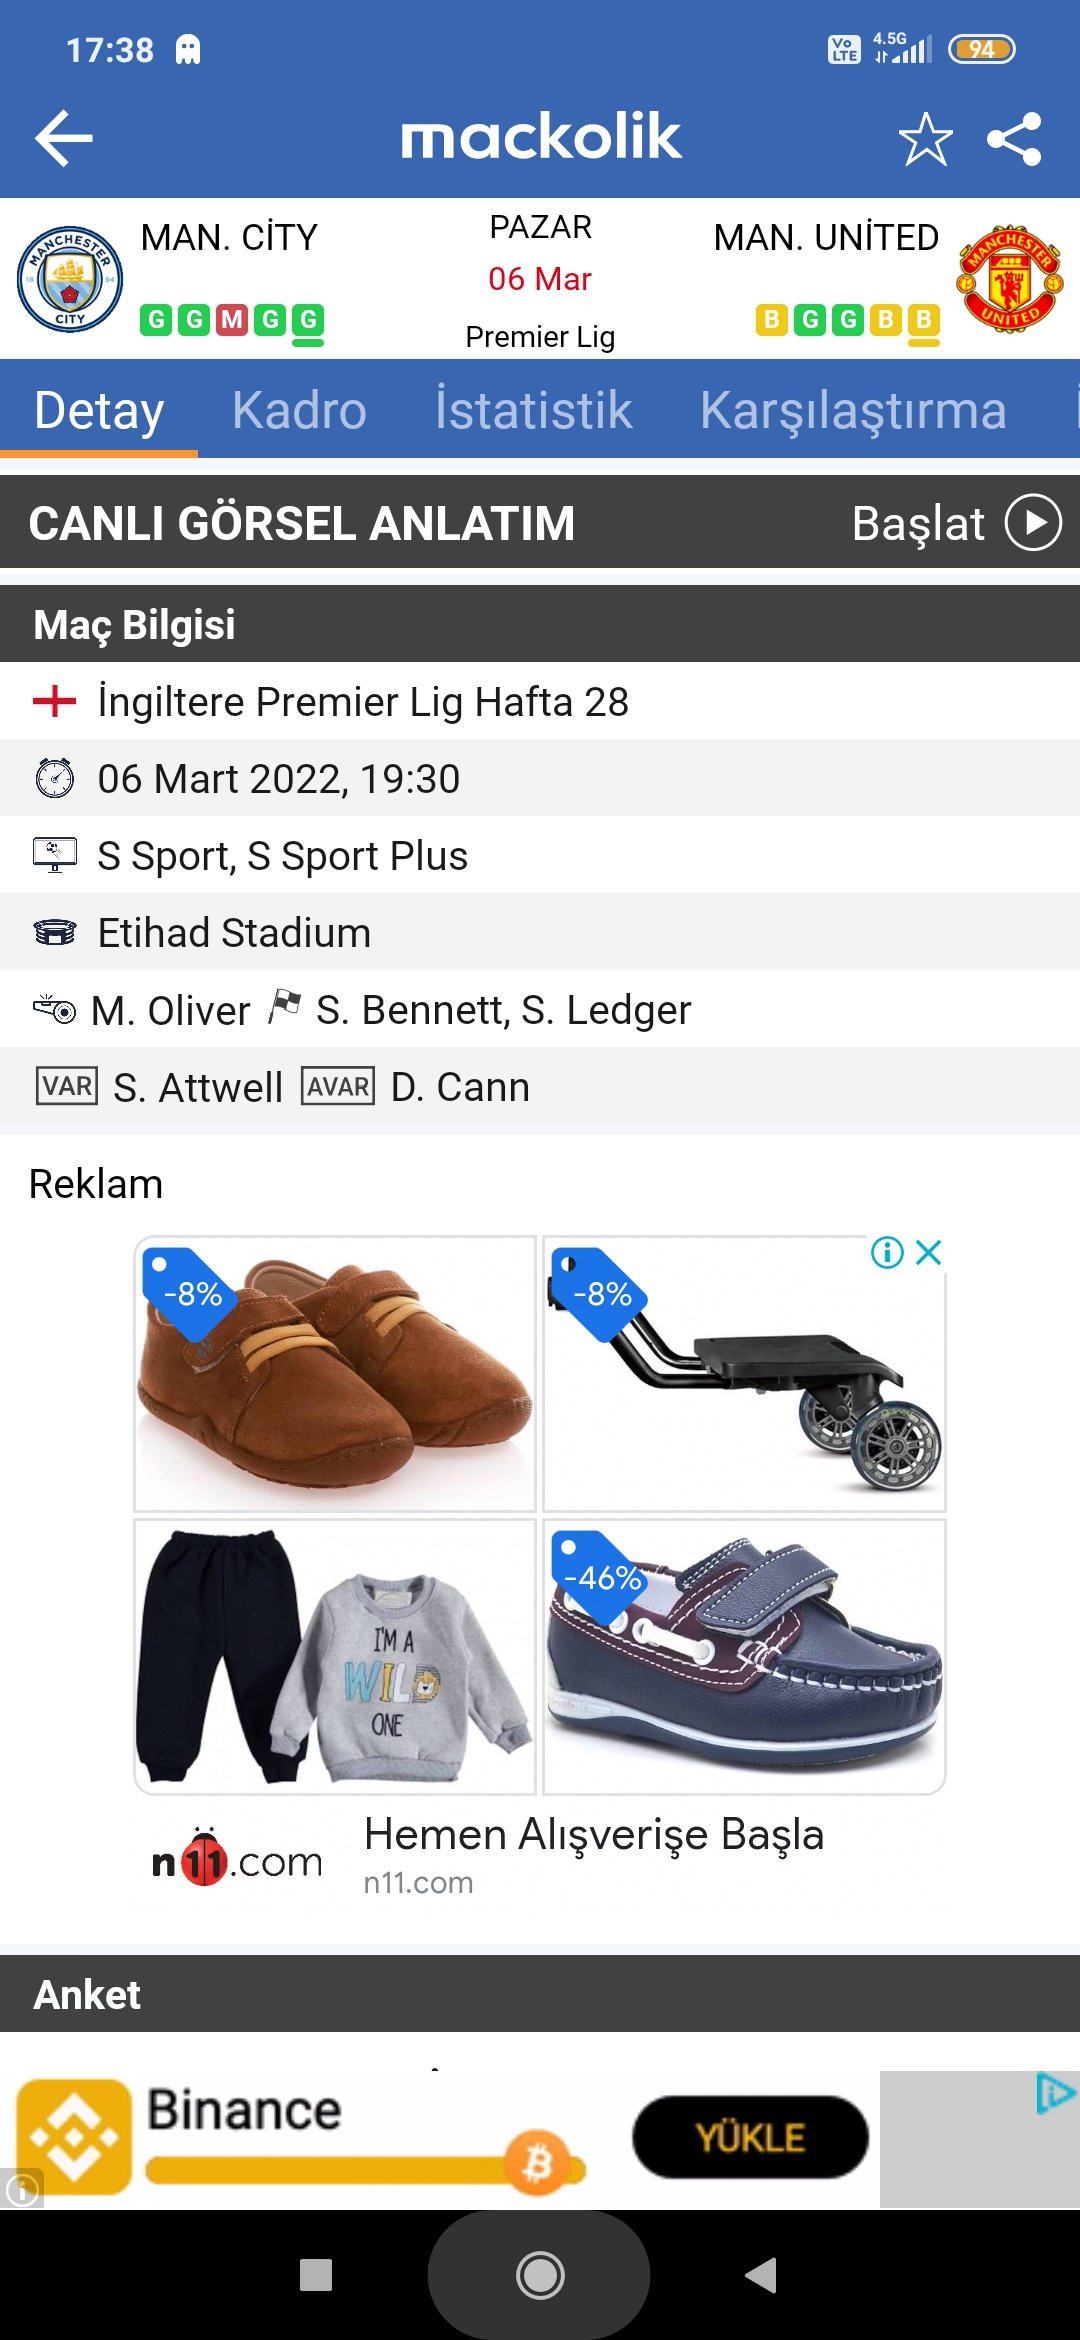
Task: Switch to the Kadro tab
Action: (x=299, y=410)
